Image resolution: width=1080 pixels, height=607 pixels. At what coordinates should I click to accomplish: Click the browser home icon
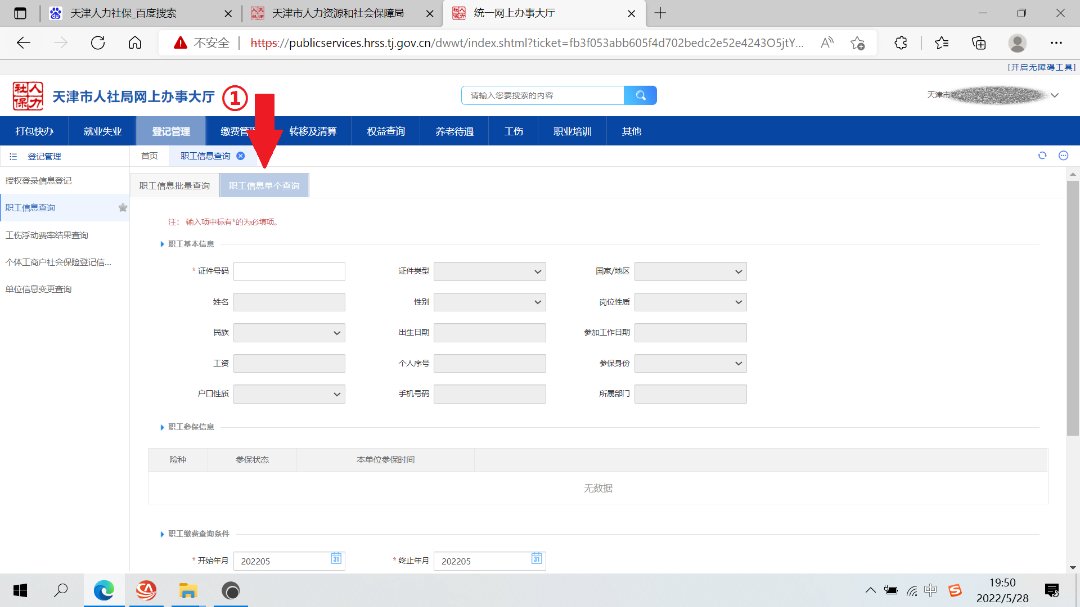(135, 43)
